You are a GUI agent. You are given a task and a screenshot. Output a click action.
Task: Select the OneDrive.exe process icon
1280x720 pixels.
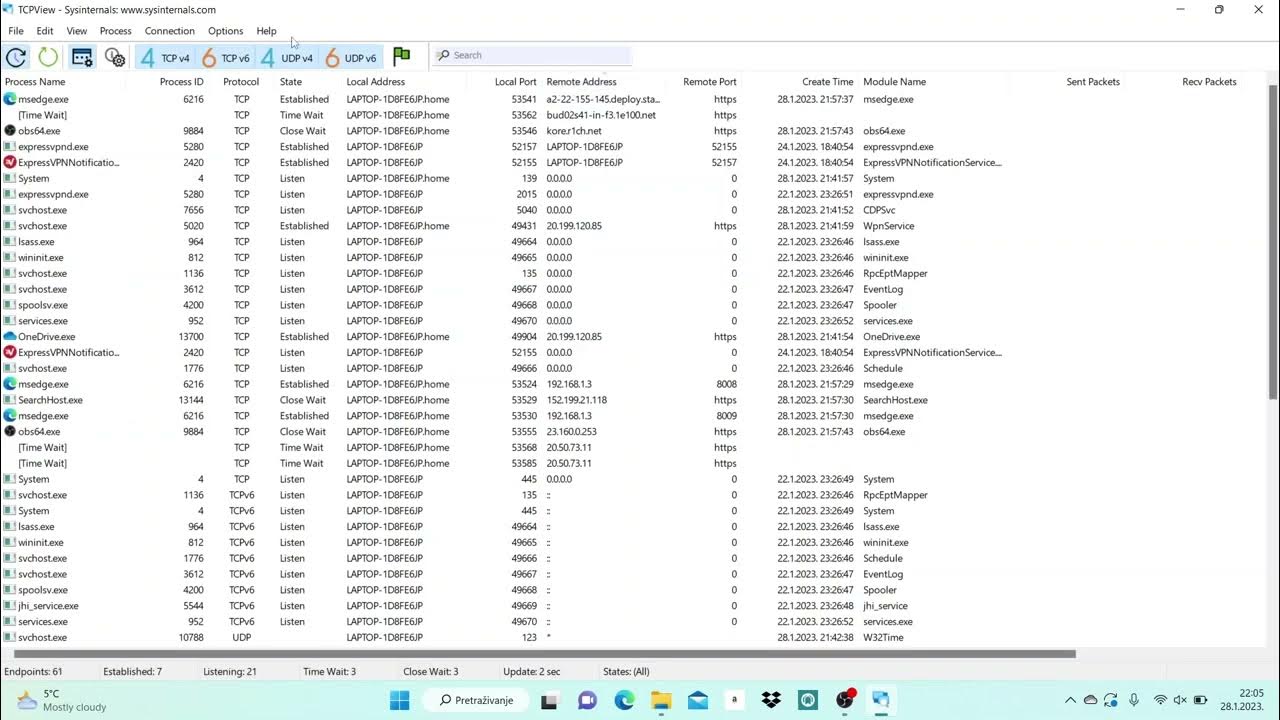[10, 337]
